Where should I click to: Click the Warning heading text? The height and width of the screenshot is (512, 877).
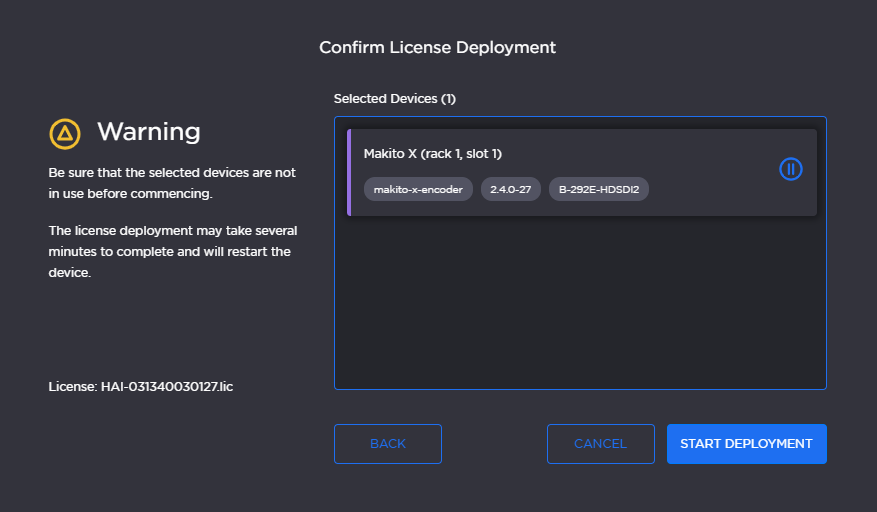(148, 132)
